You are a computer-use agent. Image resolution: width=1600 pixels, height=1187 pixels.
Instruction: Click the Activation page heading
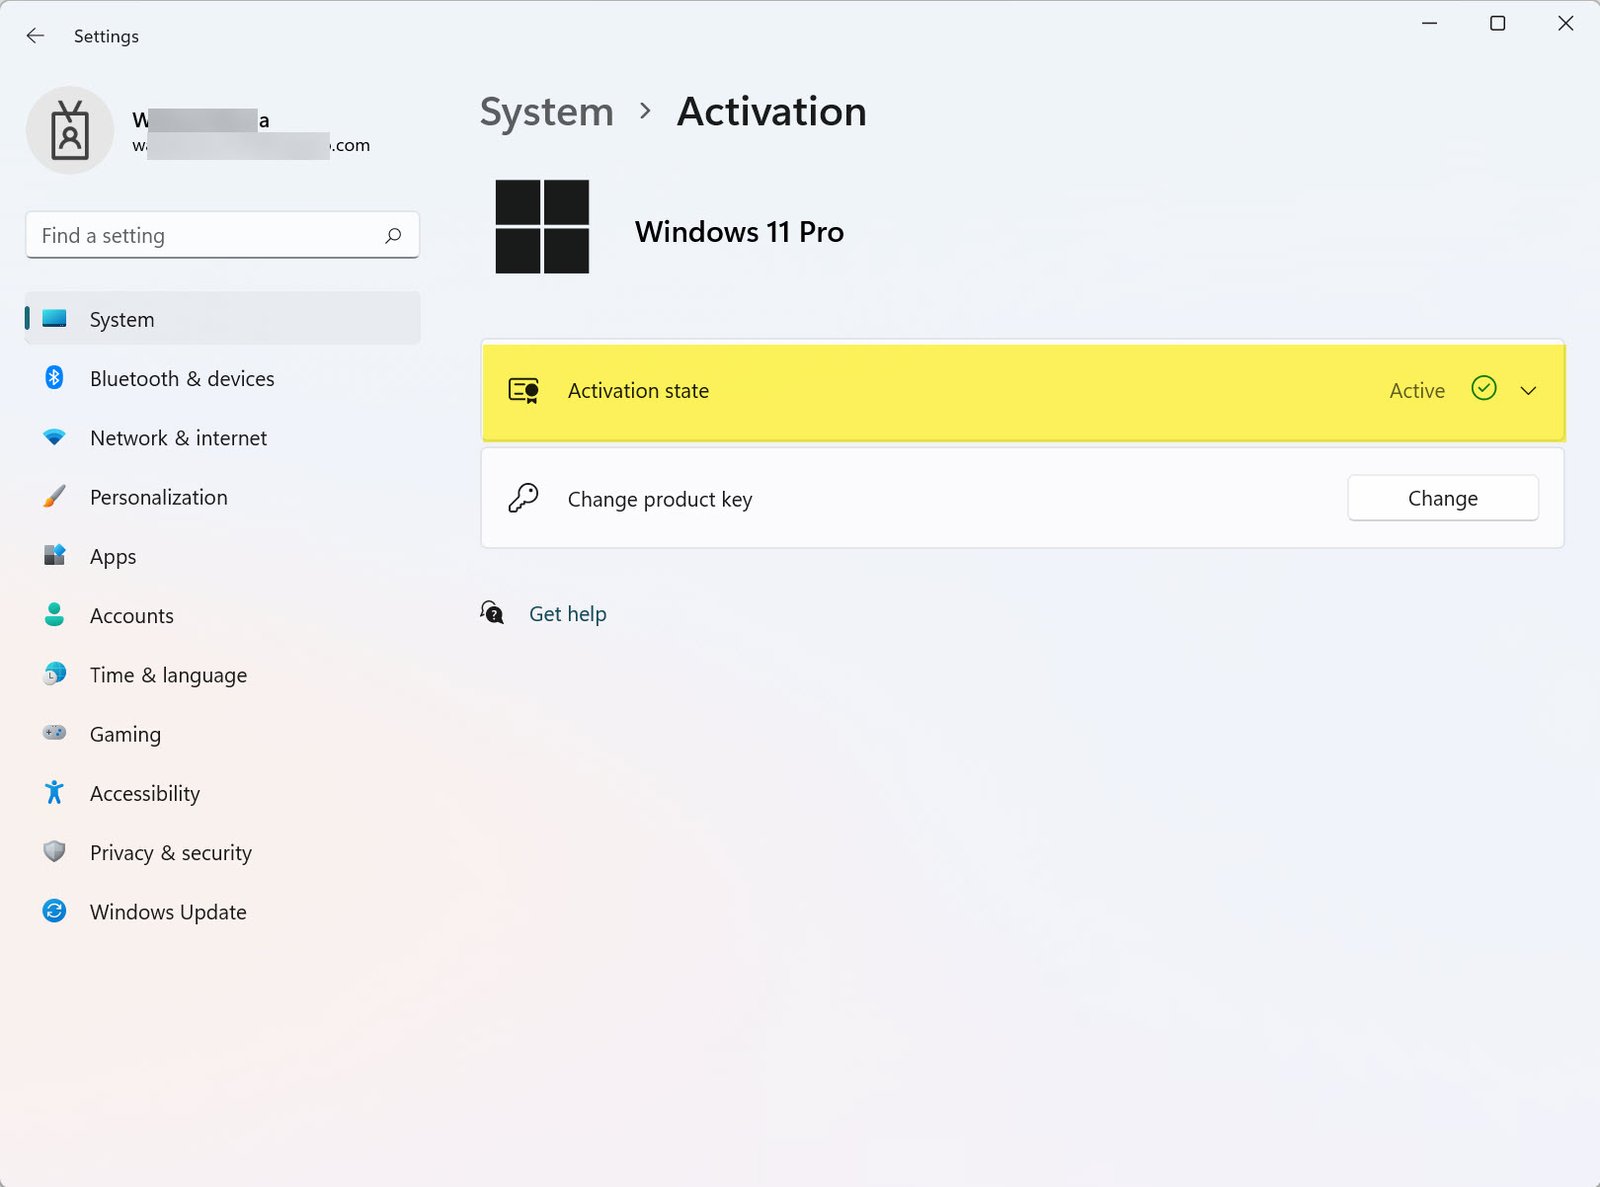772,112
